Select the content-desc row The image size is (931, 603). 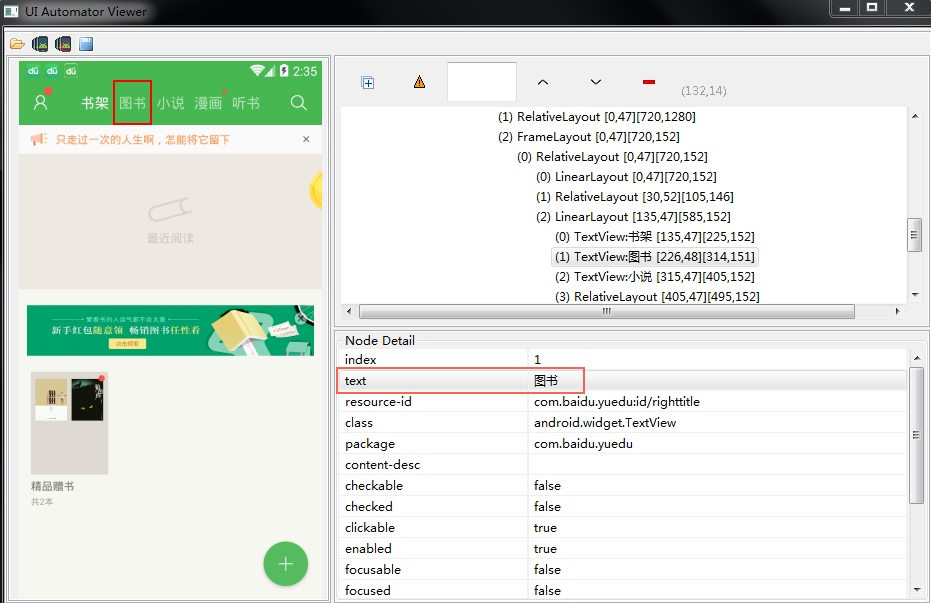(x=623, y=465)
